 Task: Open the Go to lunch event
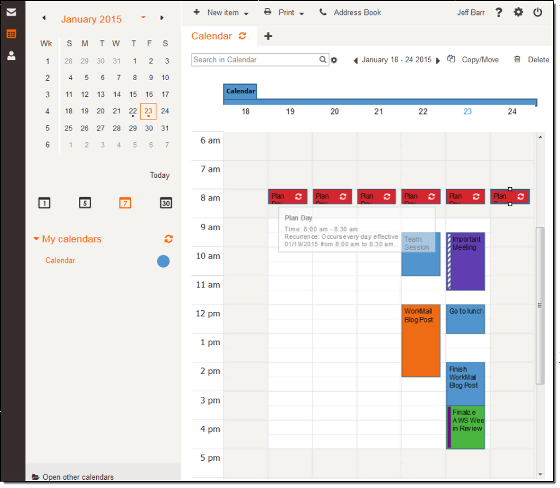(x=465, y=319)
